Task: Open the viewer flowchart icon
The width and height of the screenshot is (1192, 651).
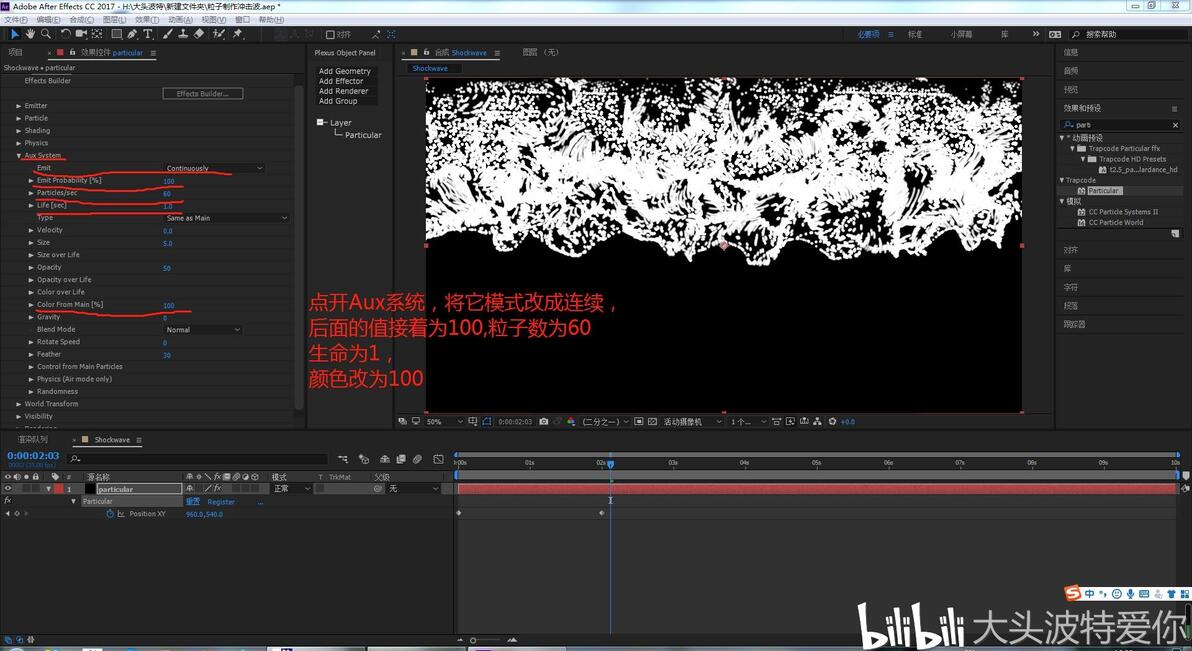Action: click(817, 421)
